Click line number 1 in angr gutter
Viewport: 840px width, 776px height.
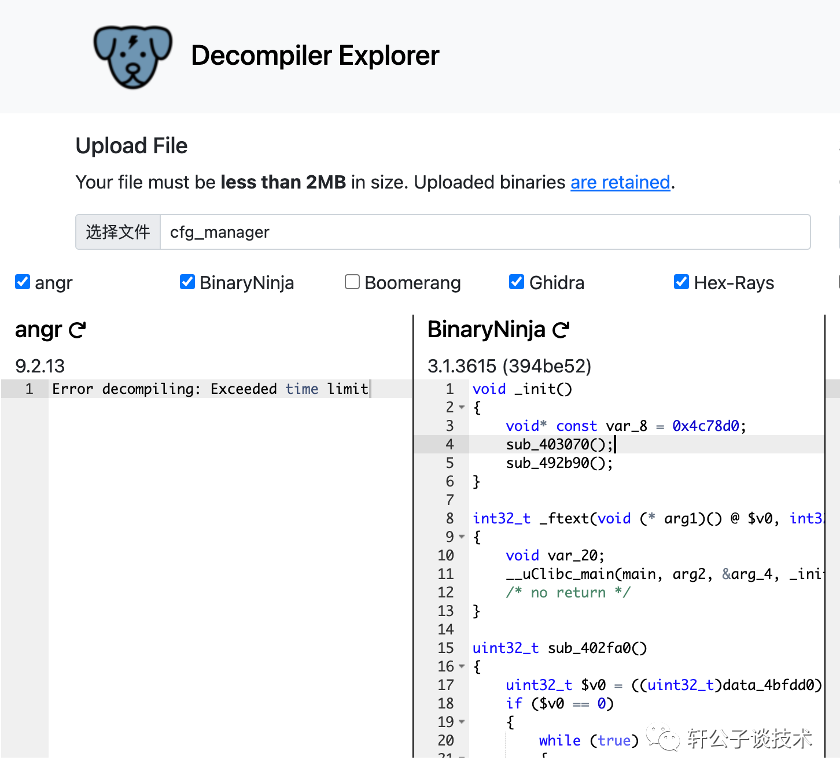(x=29, y=389)
